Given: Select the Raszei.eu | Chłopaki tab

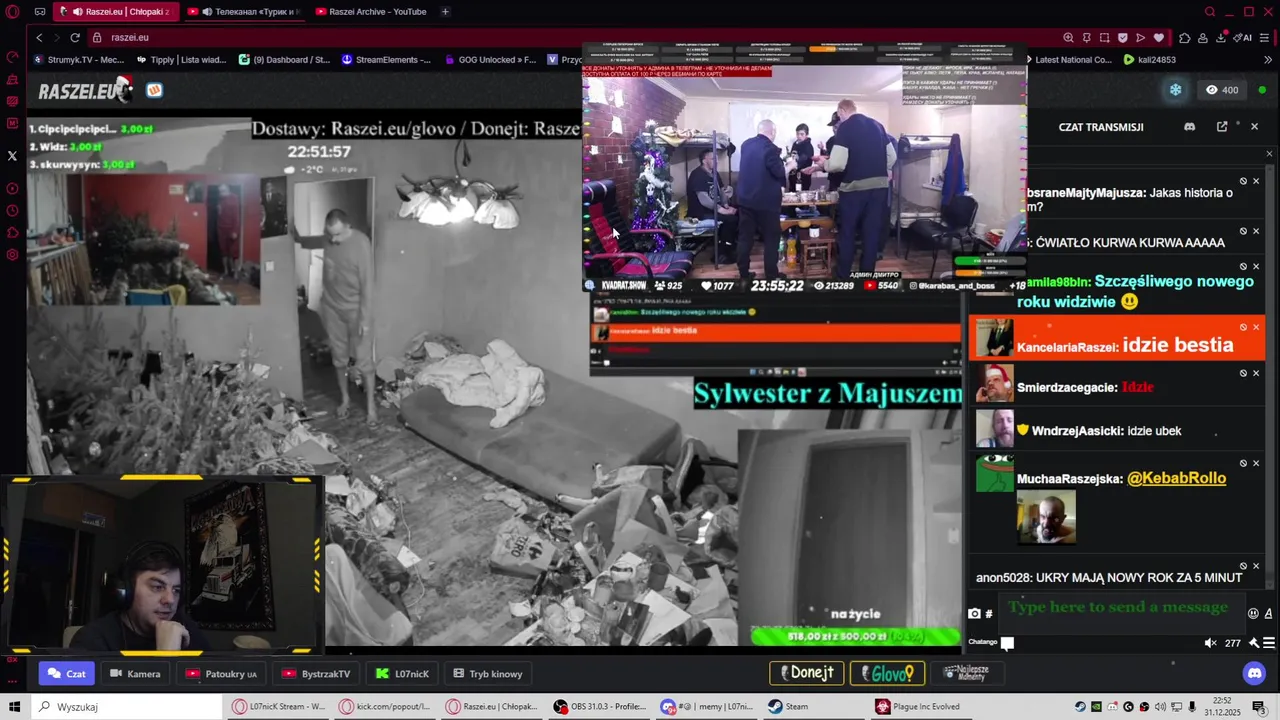Looking at the screenshot, I should [x=115, y=12].
